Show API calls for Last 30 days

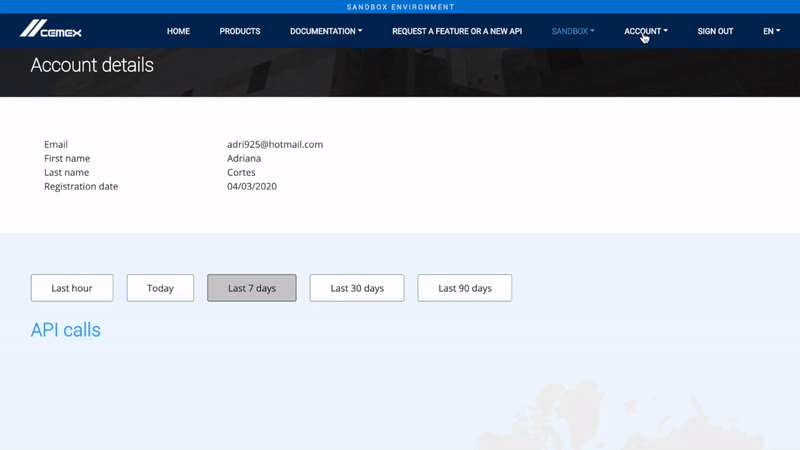pyautogui.click(x=357, y=288)
